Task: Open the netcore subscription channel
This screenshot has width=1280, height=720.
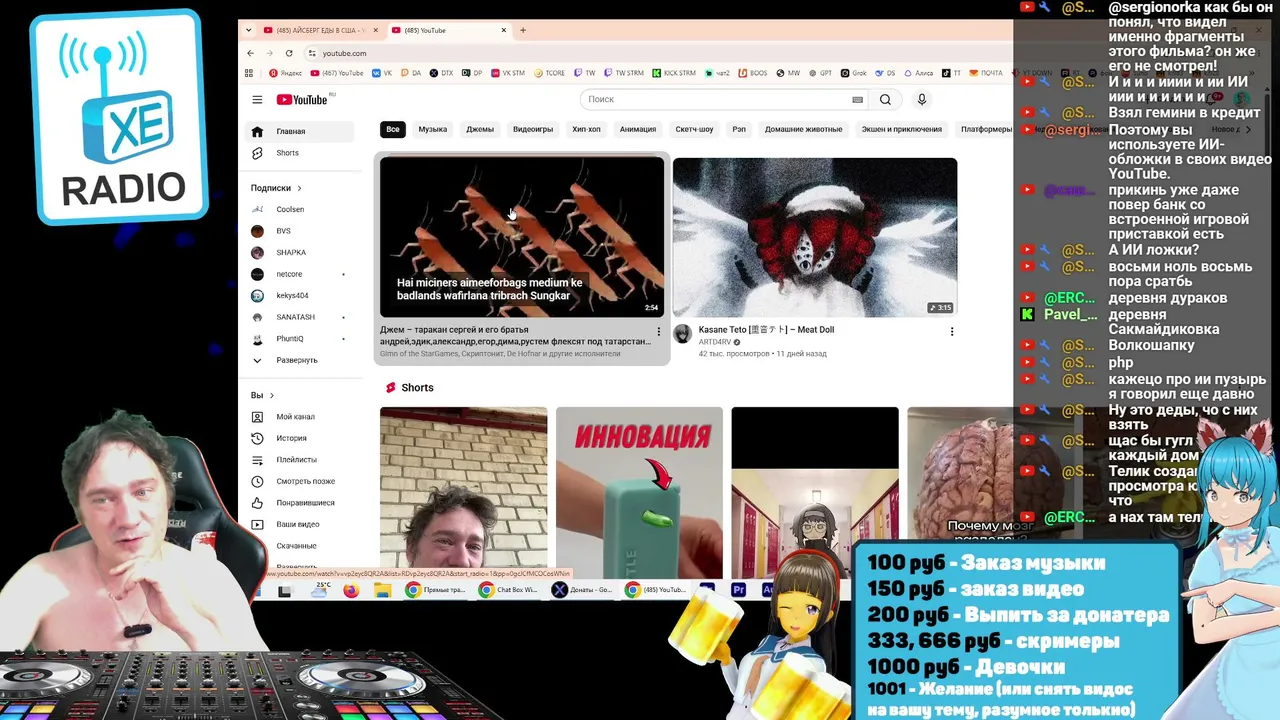Action: (300, 274)
